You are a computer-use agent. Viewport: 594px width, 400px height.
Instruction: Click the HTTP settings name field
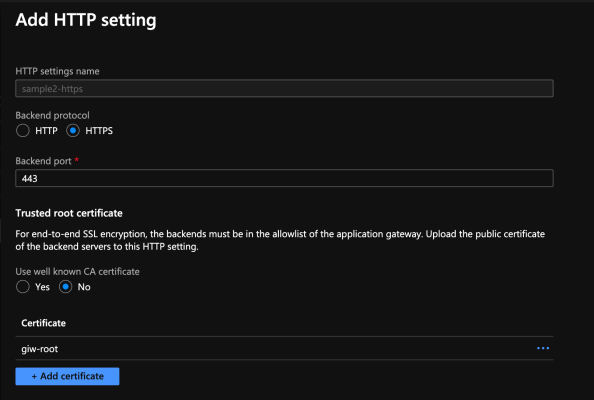coord(284,88)
